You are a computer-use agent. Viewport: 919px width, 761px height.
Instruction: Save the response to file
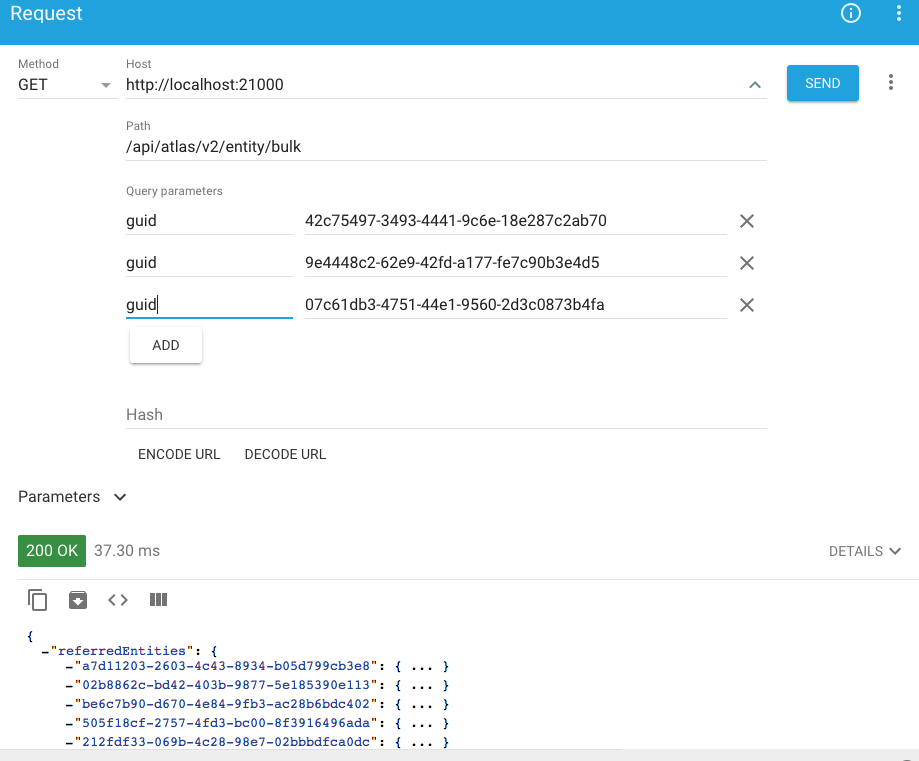pos(78,600)
